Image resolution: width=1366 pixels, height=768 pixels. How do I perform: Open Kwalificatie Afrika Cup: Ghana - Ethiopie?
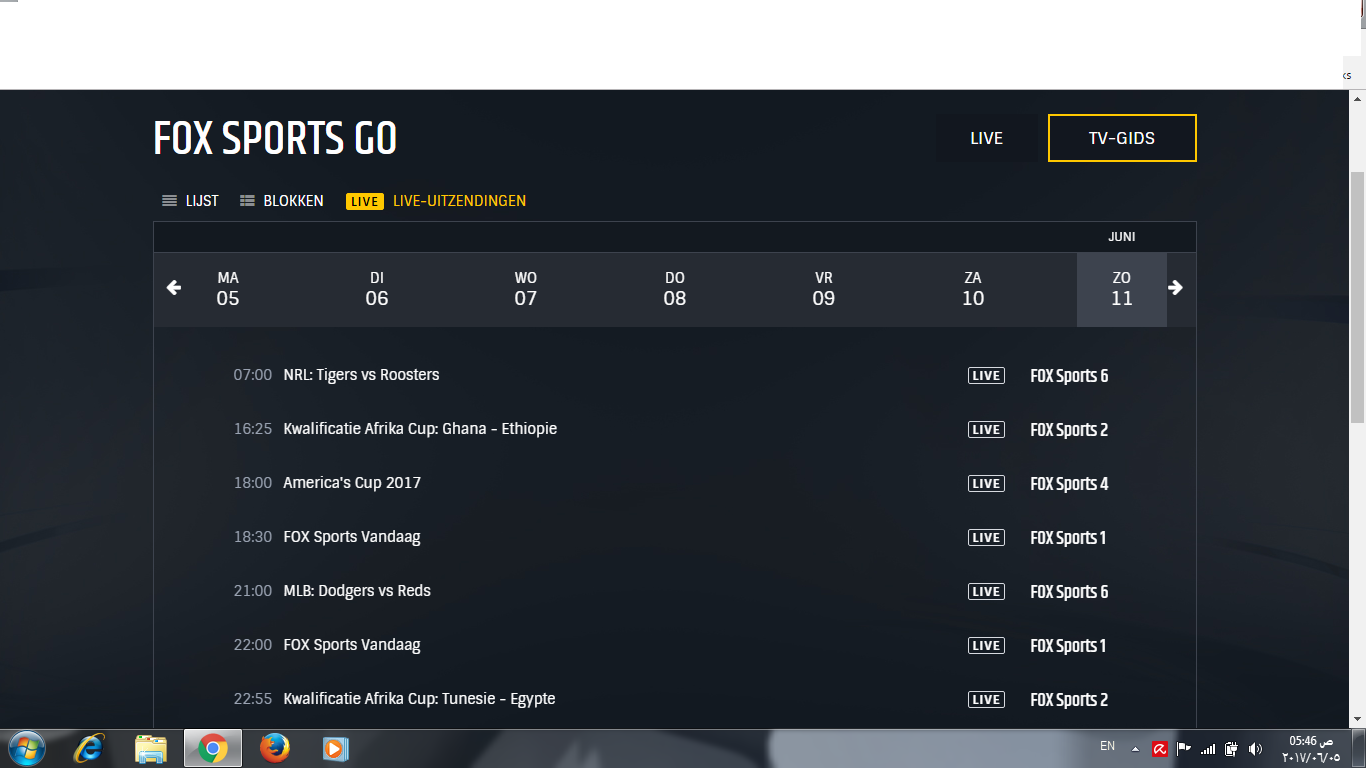click(x=420, y=429)
